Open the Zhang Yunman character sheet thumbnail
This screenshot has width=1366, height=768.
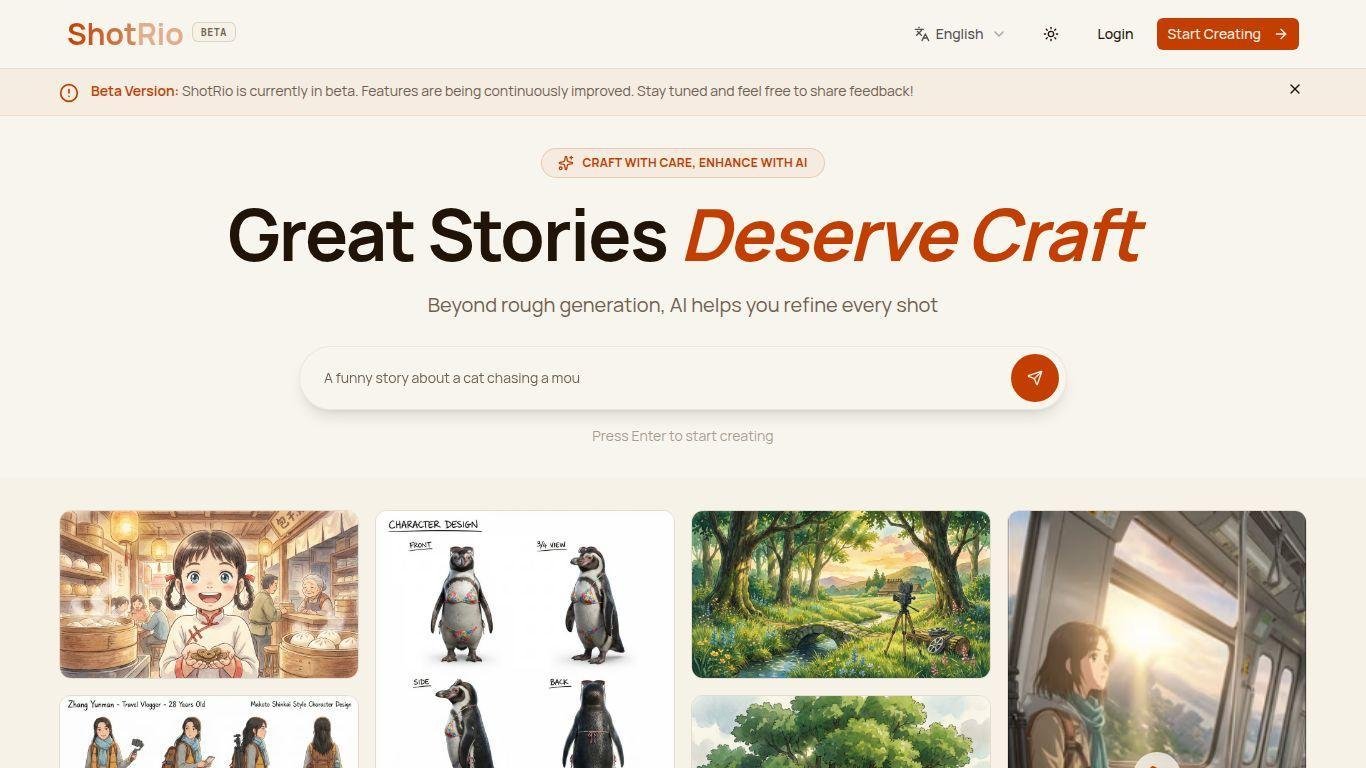(x=209, y=732)
